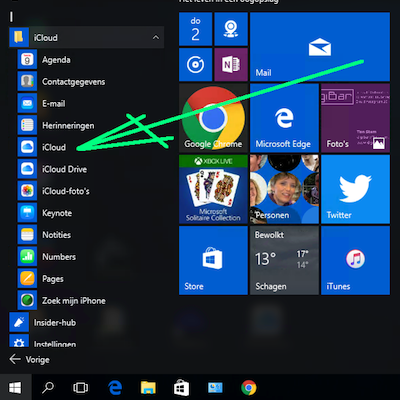The width and height of the screenshot is (400, 400).
Task: Open the weather tile for Schagen
Action: click(284, 260)
